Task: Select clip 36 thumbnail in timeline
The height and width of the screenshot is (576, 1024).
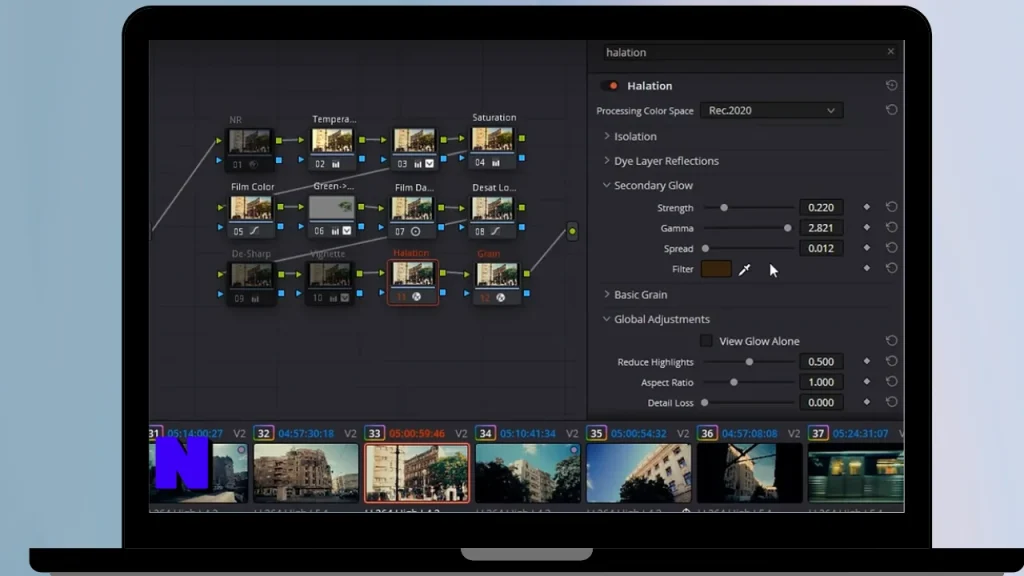Action: click(x=750, y=473)
